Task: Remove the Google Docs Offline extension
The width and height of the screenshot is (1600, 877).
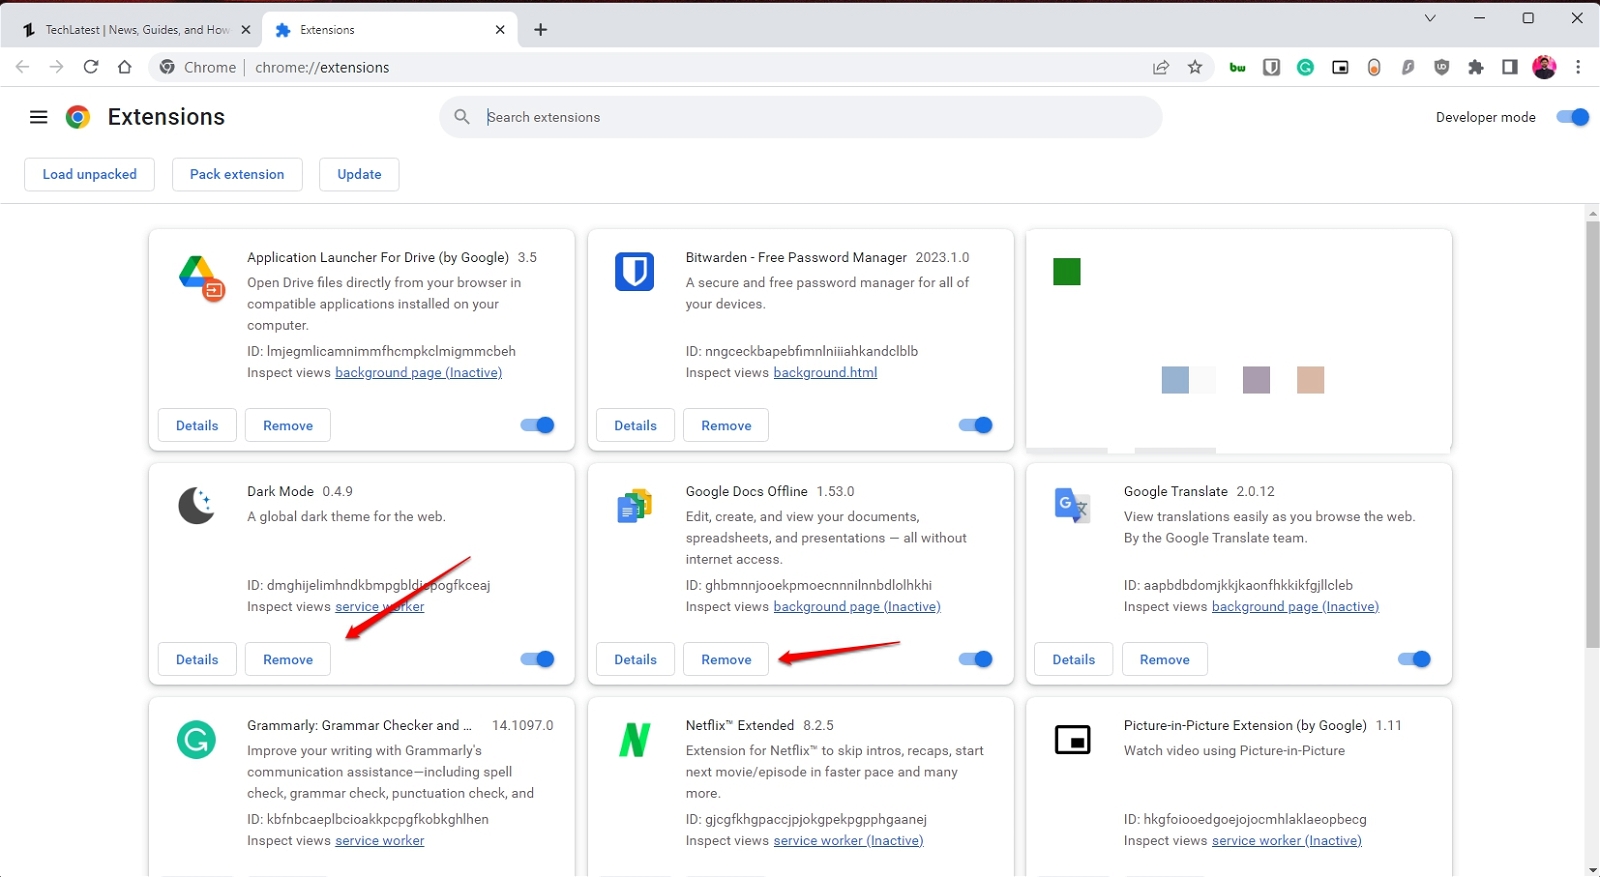Action: click(726, 660)
